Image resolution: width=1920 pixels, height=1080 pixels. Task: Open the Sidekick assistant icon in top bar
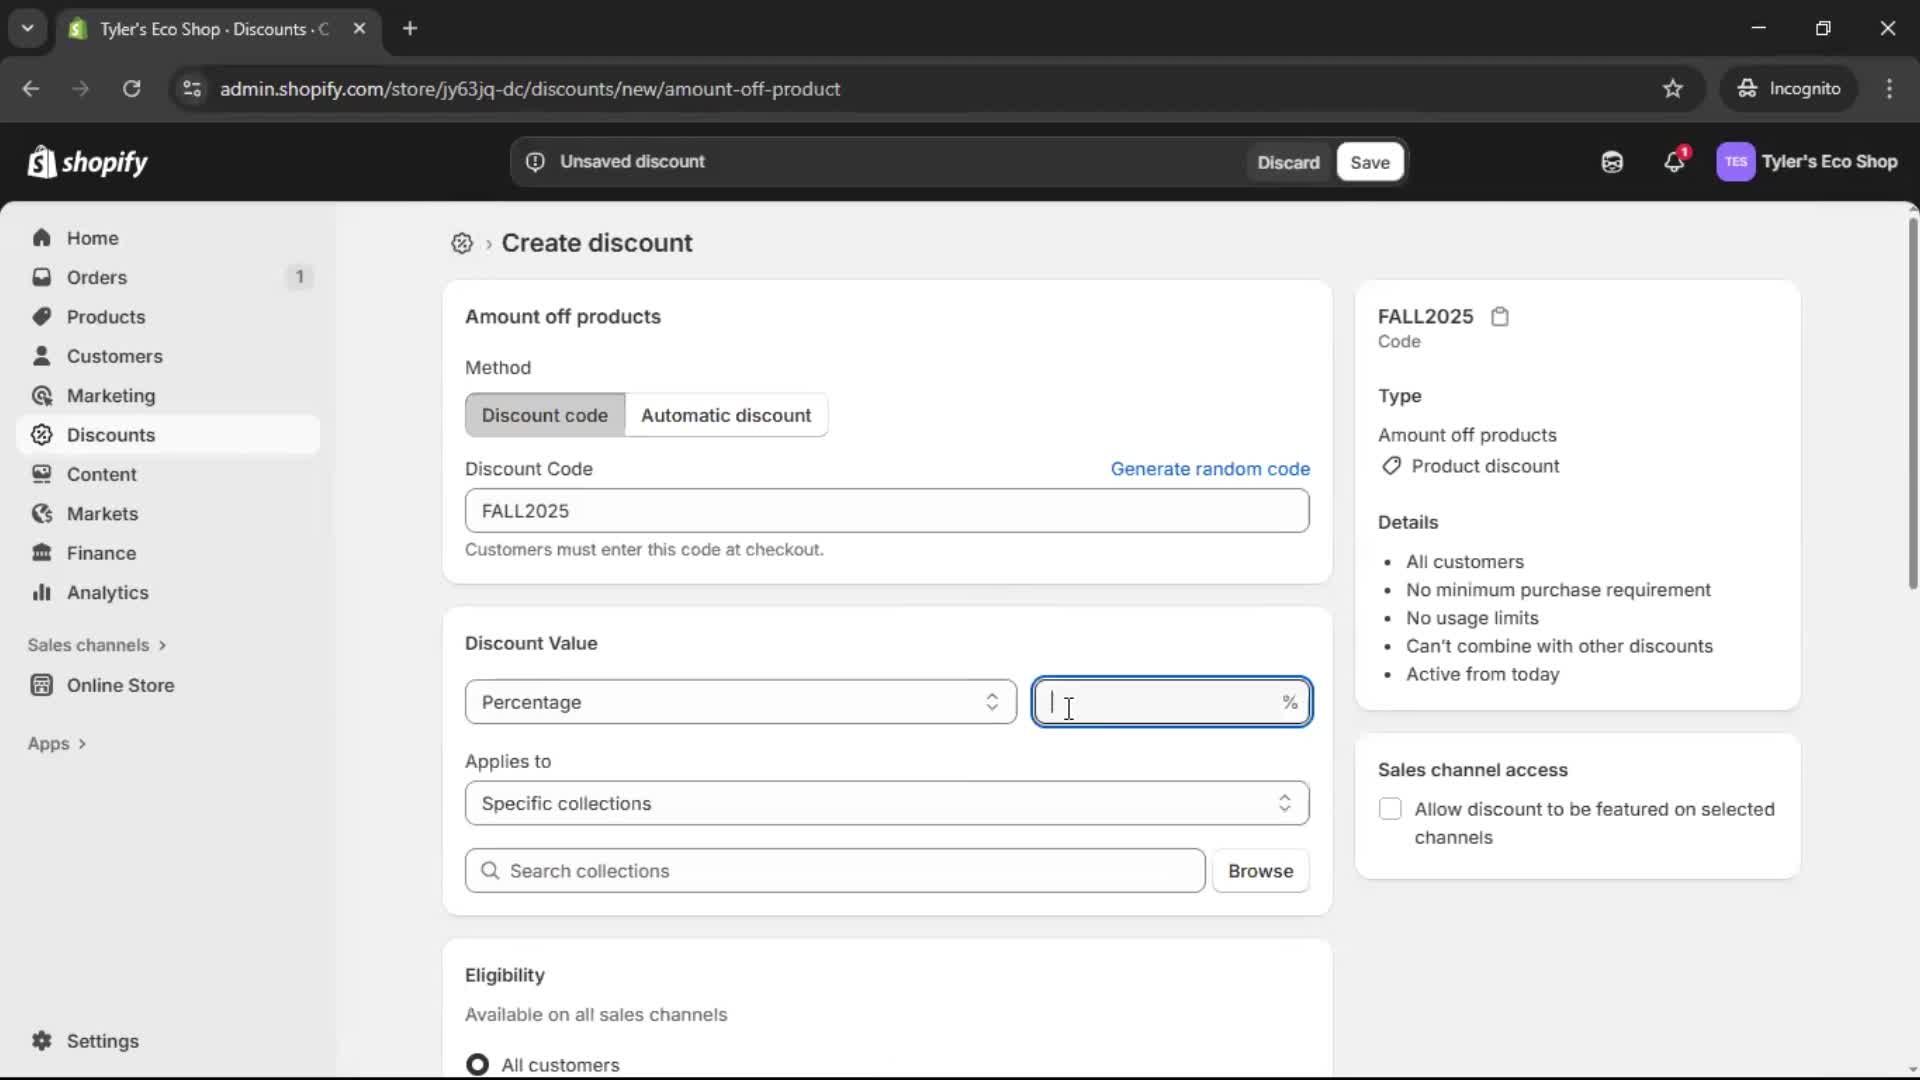tap(1612, 162)
